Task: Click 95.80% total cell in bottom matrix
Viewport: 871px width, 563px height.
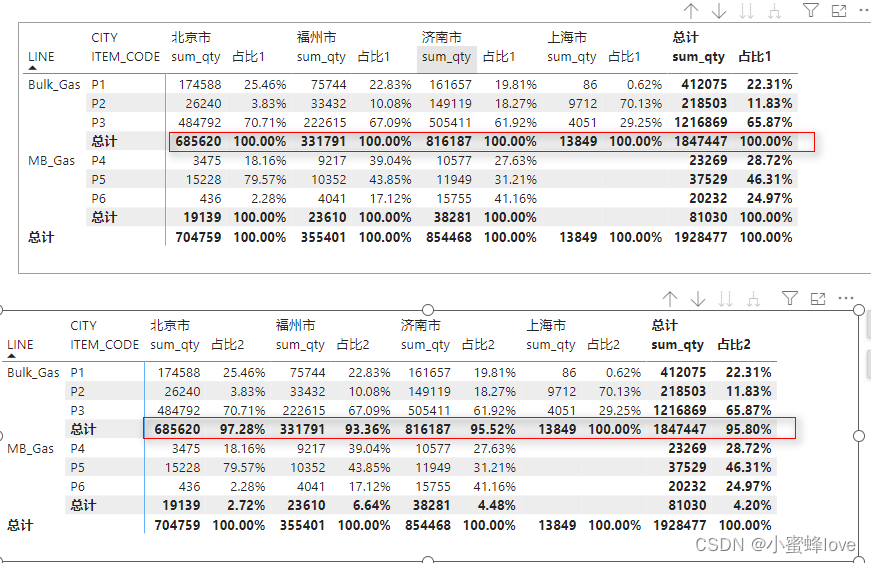Action: click(748, 429)
